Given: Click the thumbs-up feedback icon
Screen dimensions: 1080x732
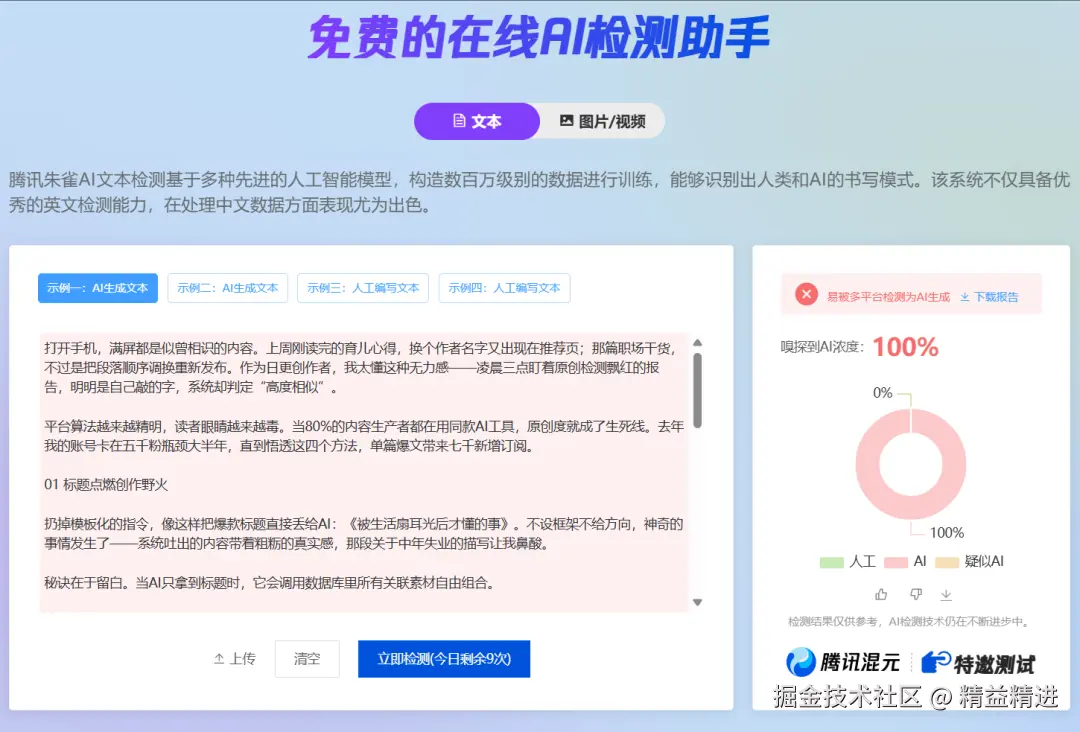Looking at the screenshot, I should 881,595.
